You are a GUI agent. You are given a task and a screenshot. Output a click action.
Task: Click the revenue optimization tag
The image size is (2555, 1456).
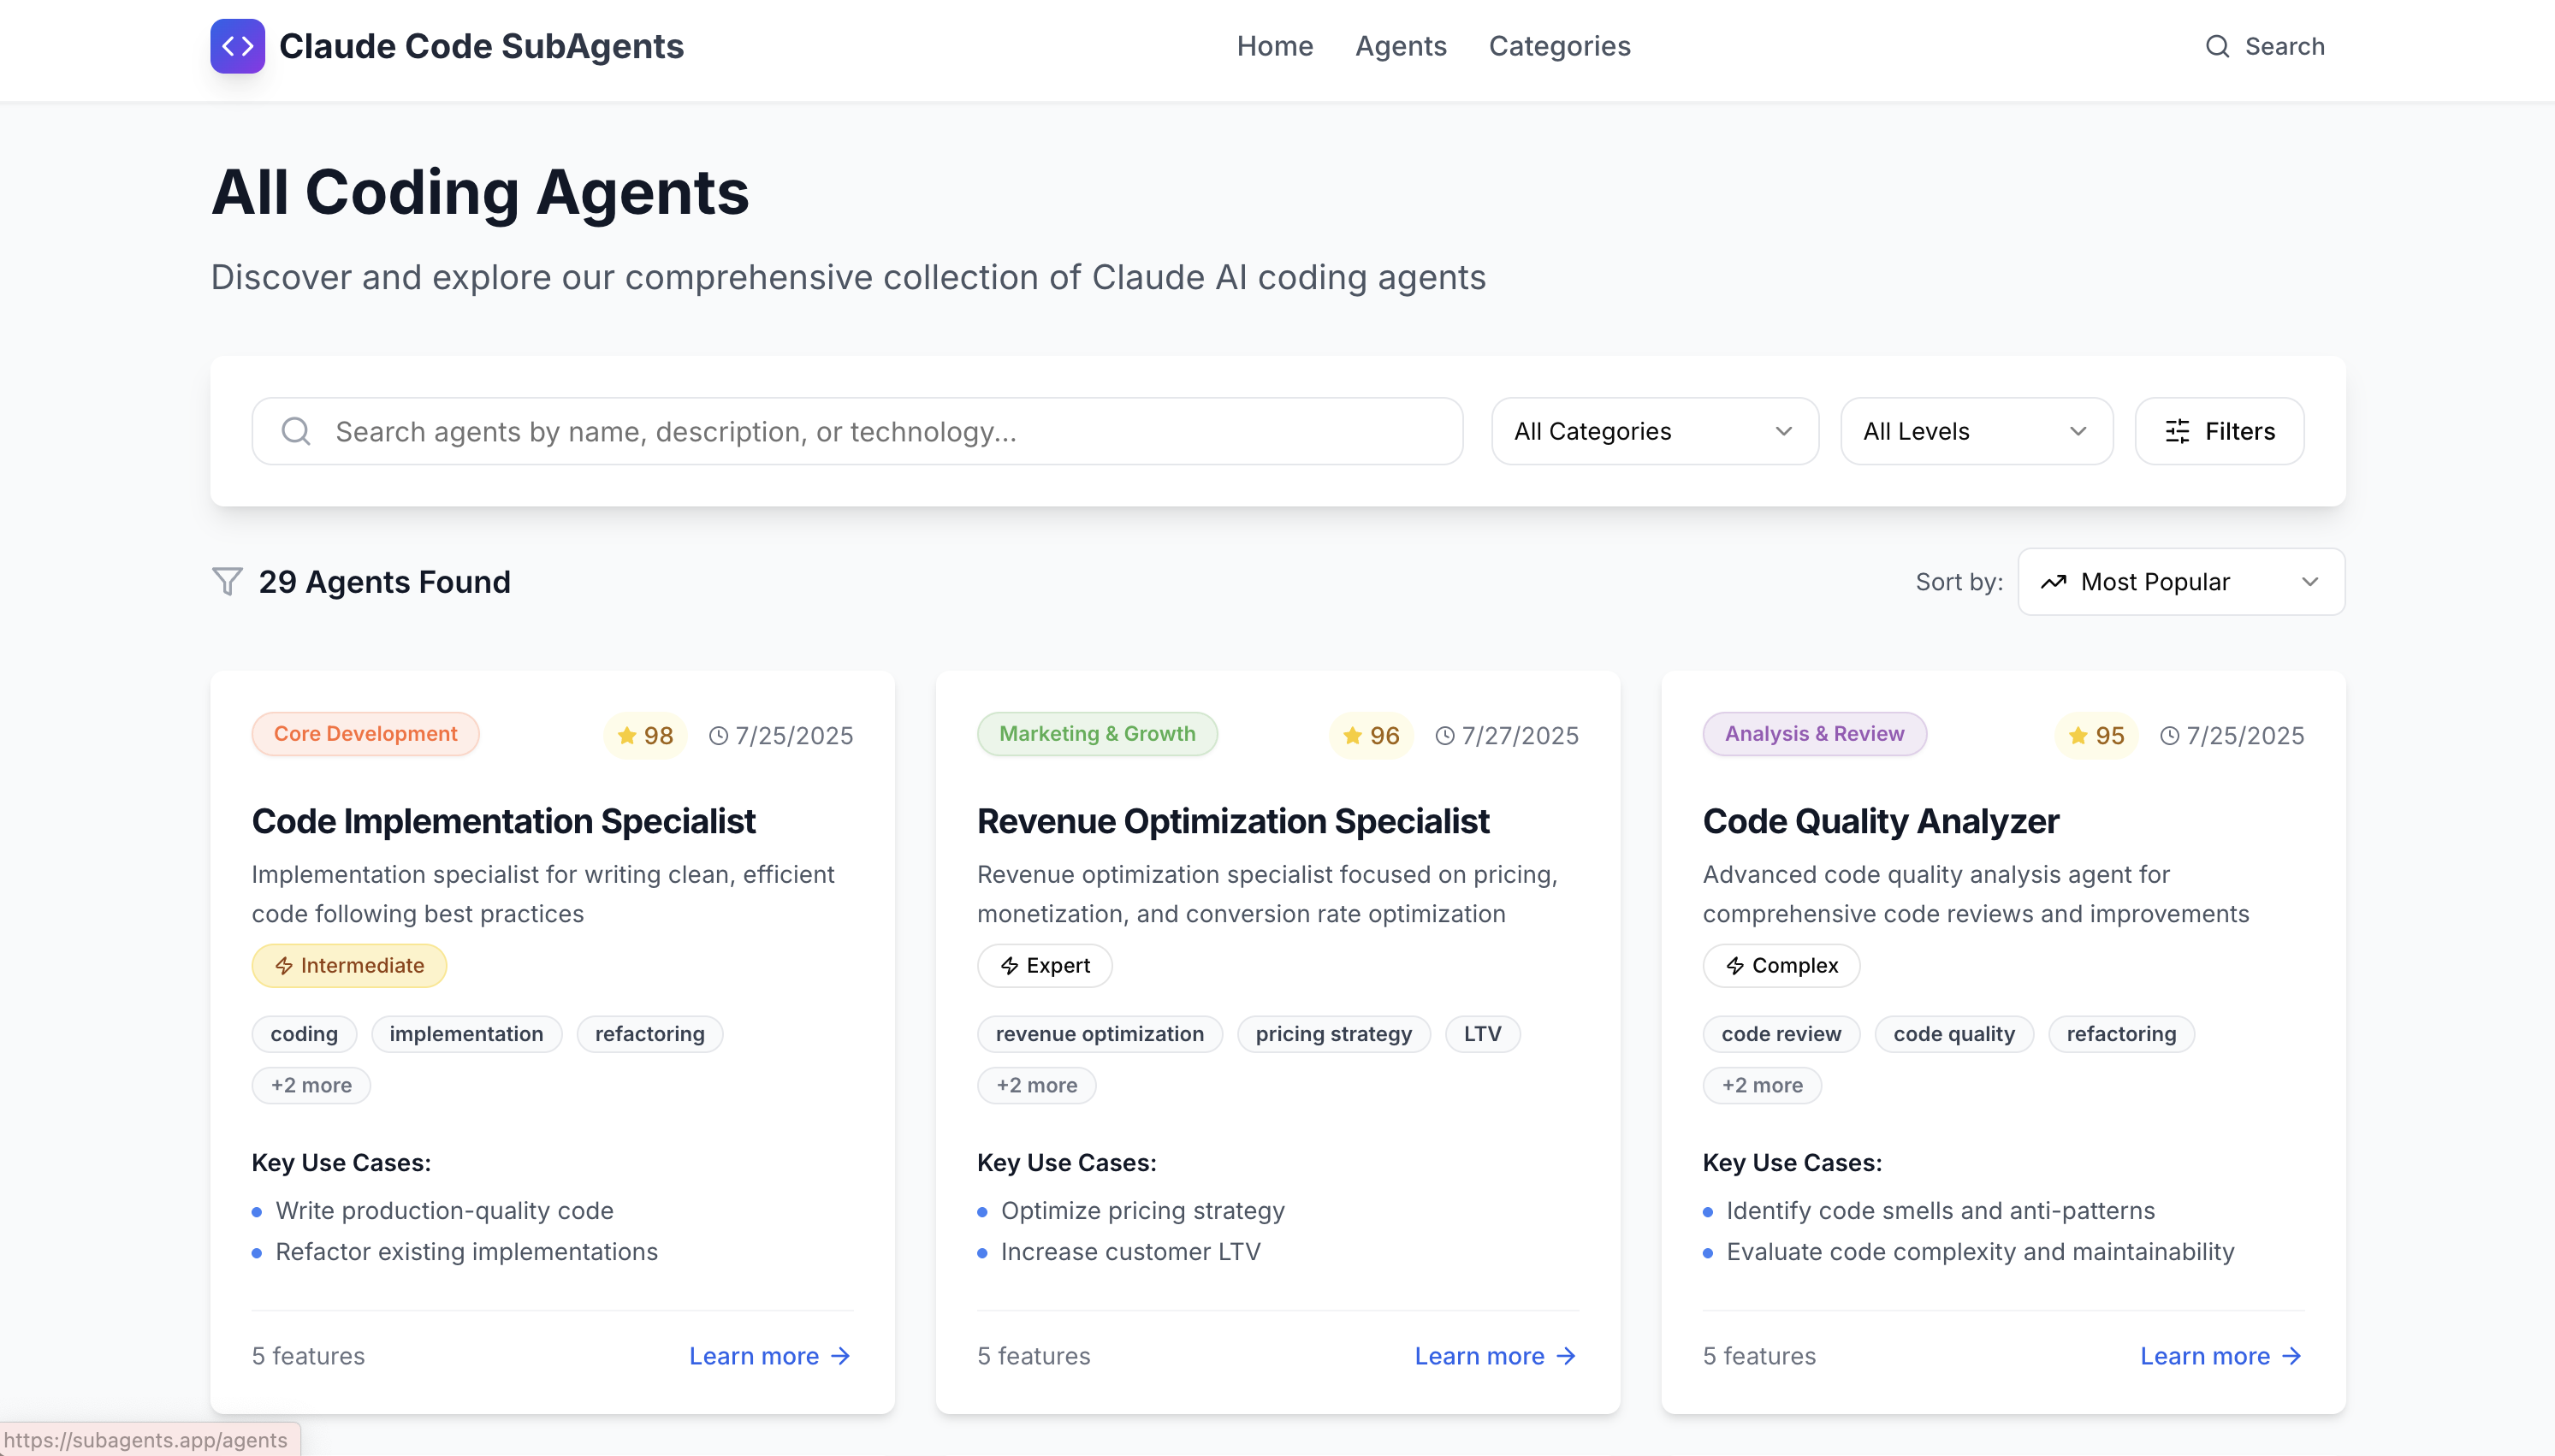click(1099, 1034)
